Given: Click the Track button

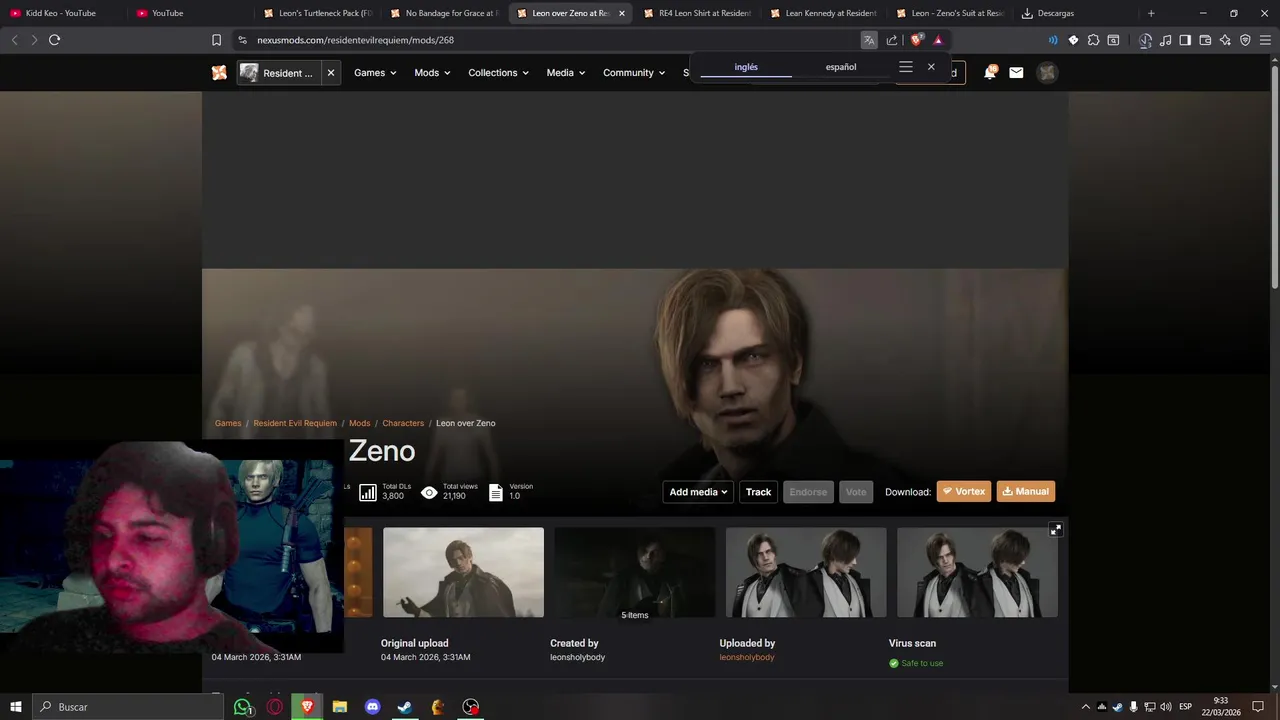Looking at the screenshot, I should point(758,492).
